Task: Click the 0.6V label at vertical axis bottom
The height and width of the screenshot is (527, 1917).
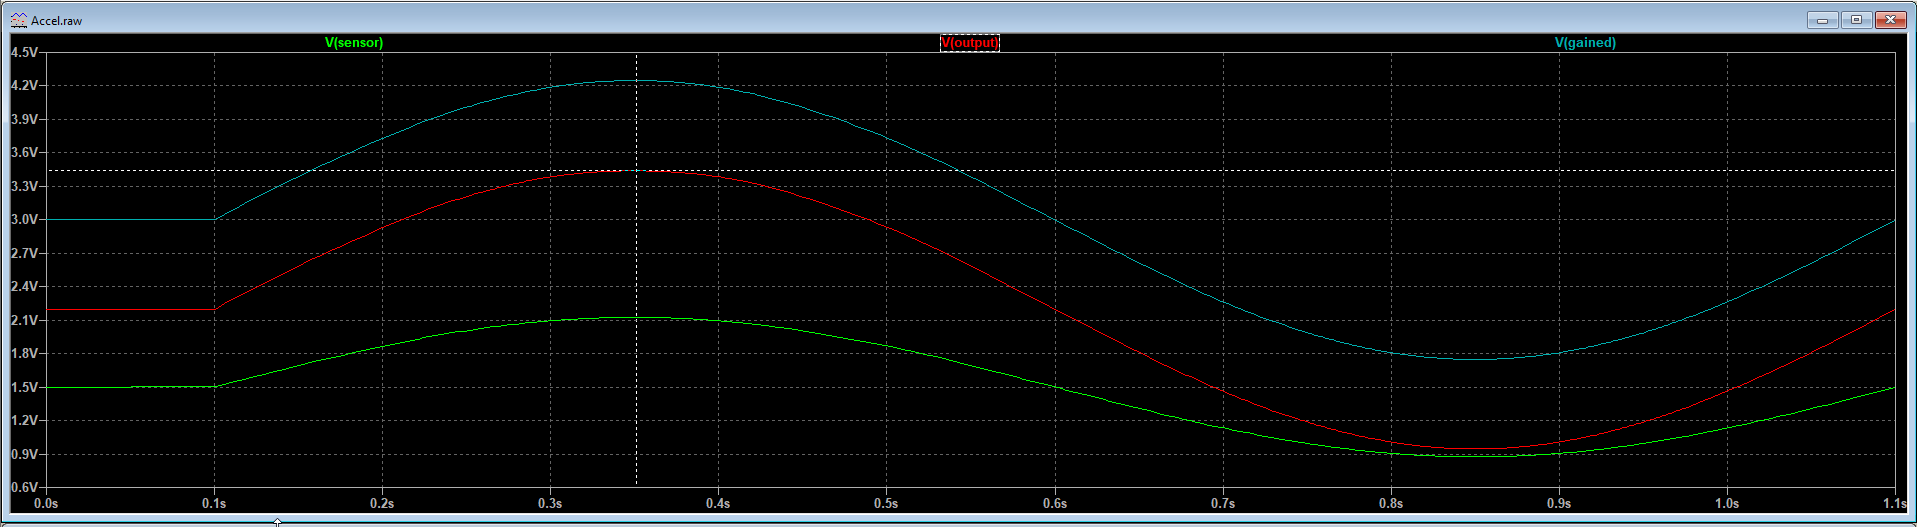Action: (24, 487)
